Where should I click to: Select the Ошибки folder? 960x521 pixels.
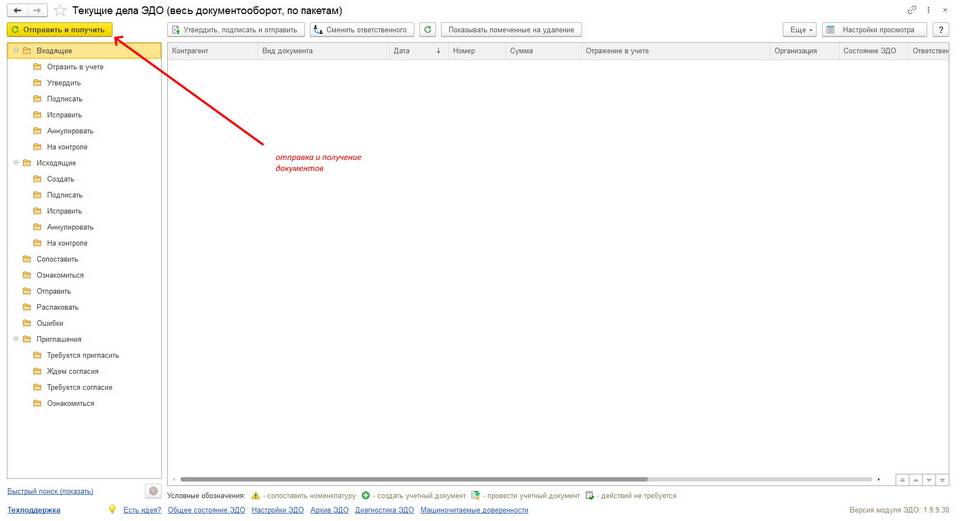pyautogui.click(x=50, y=323)
